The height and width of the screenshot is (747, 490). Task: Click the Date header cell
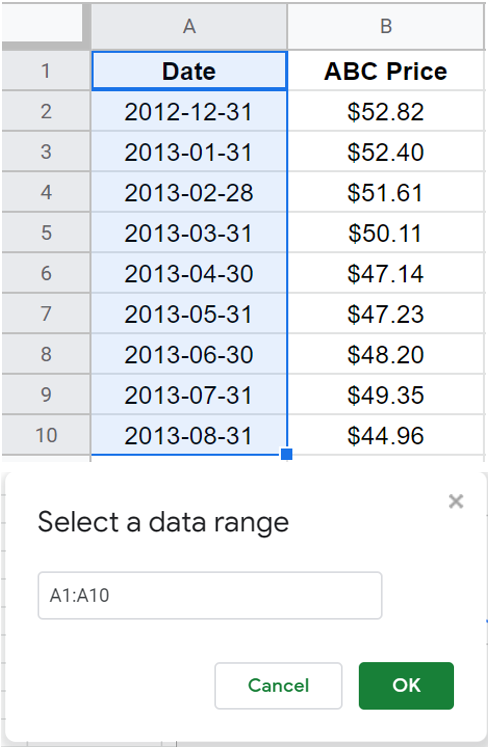189,71
